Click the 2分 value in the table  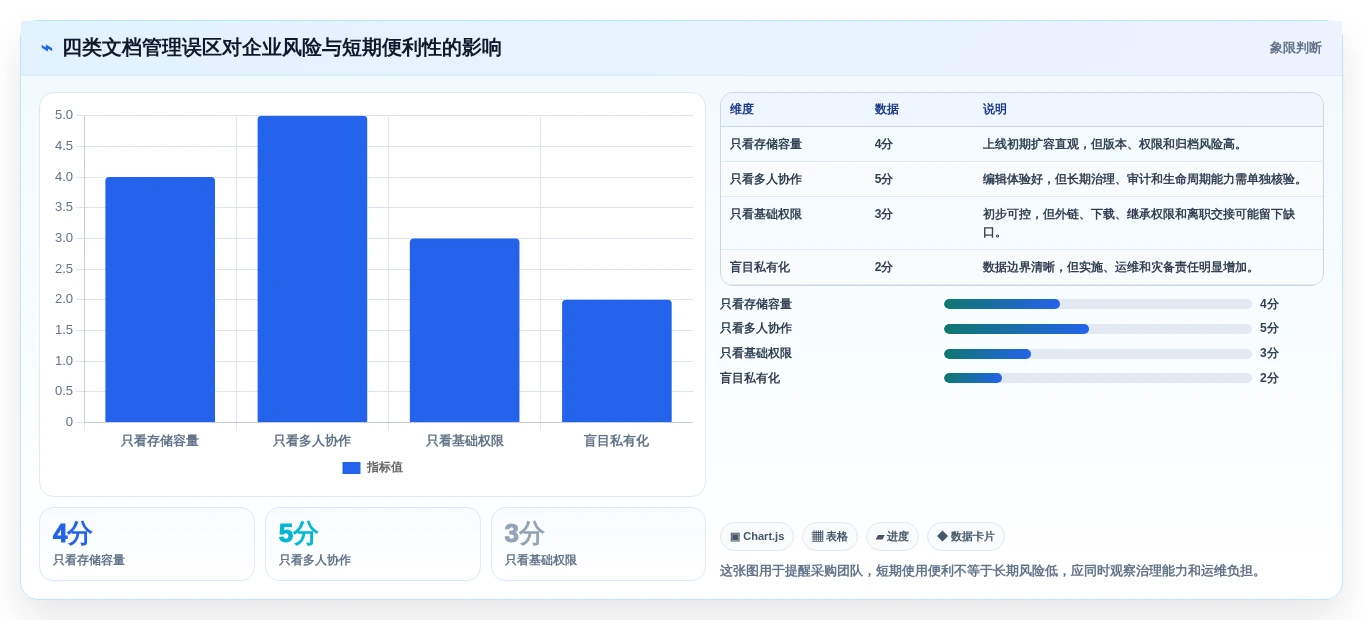884,267
